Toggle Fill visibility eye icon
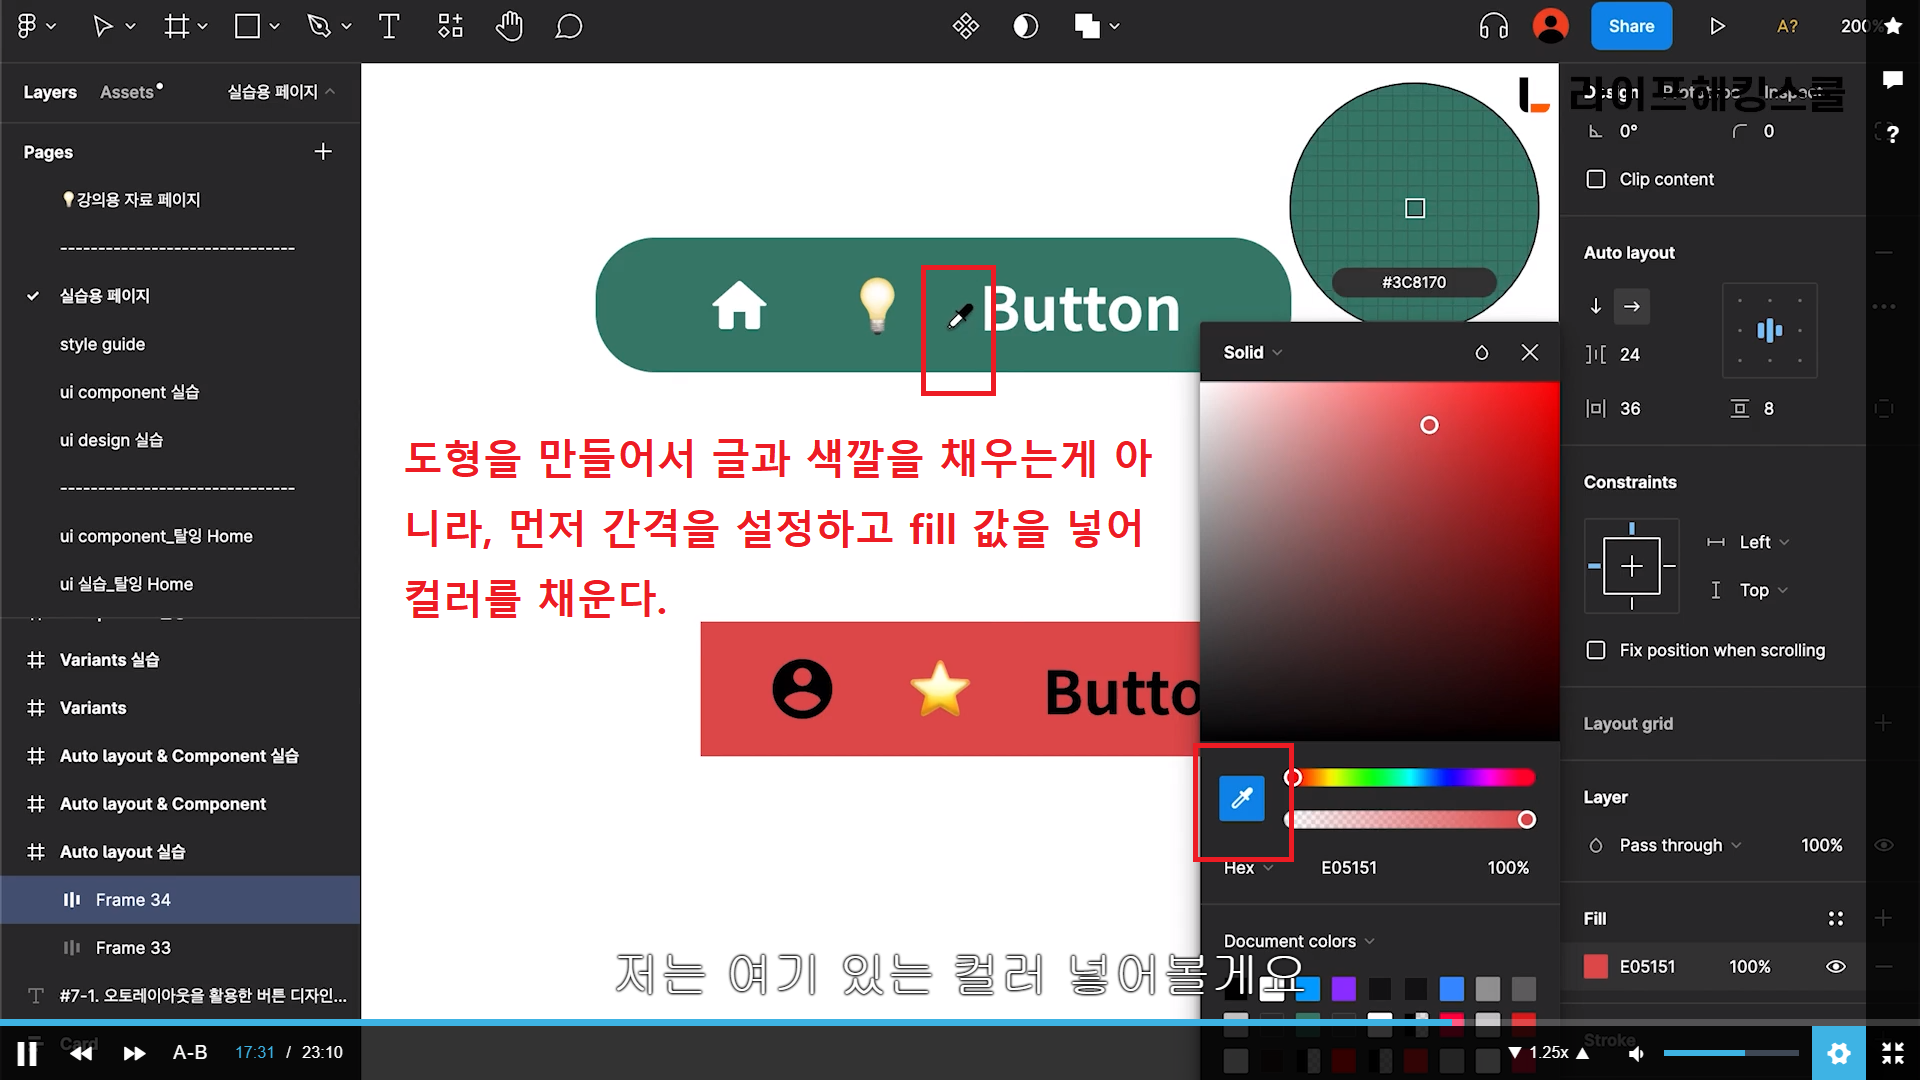Screen dimensions: 1920x1080 1835,967
